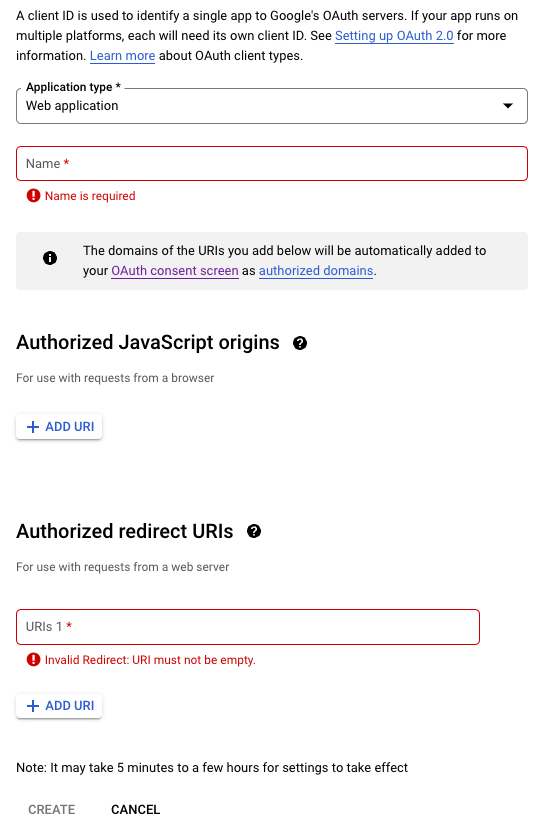This screenshot has width=560, height=835.
Task: Click error icon beside Name is required
Action: click(34, 196)
